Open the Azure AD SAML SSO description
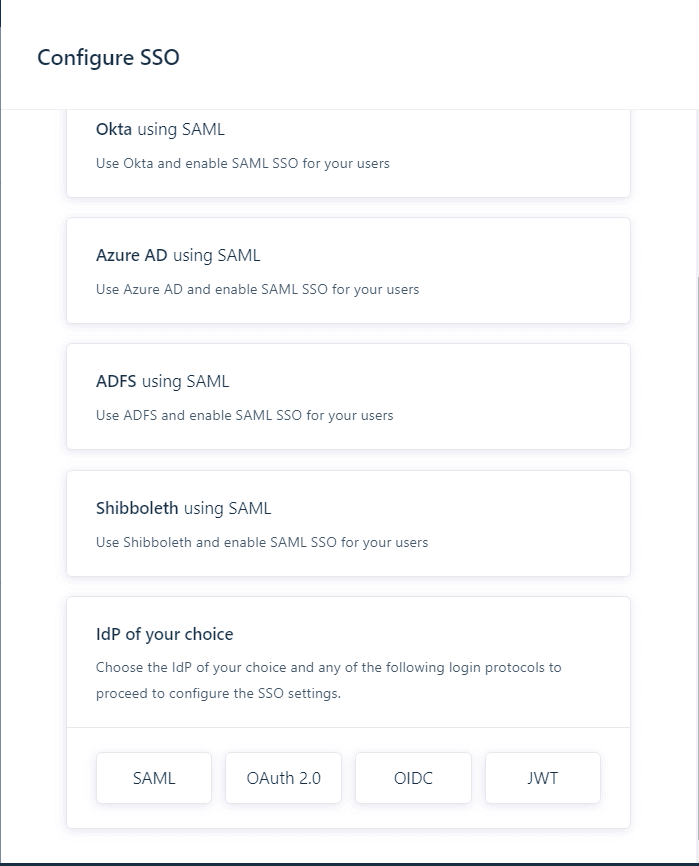The height and width of the screenshot is (866, 699). click(x=257, y=289)
